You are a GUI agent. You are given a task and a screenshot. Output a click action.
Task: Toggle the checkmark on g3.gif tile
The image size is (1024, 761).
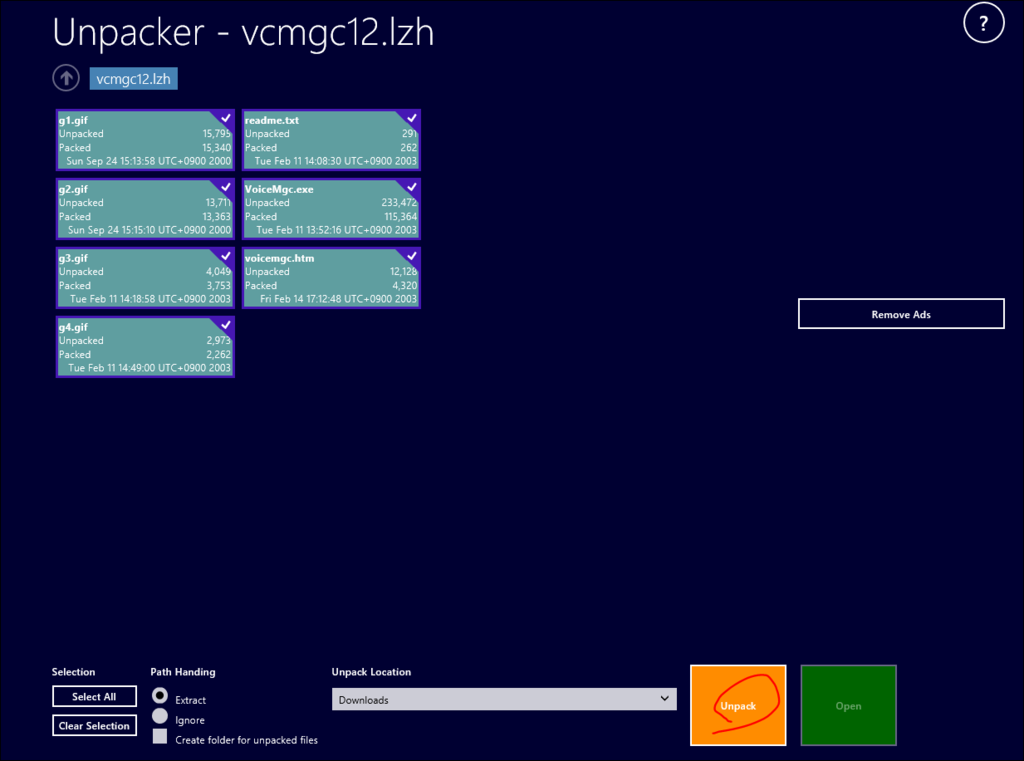coord(225,255)
